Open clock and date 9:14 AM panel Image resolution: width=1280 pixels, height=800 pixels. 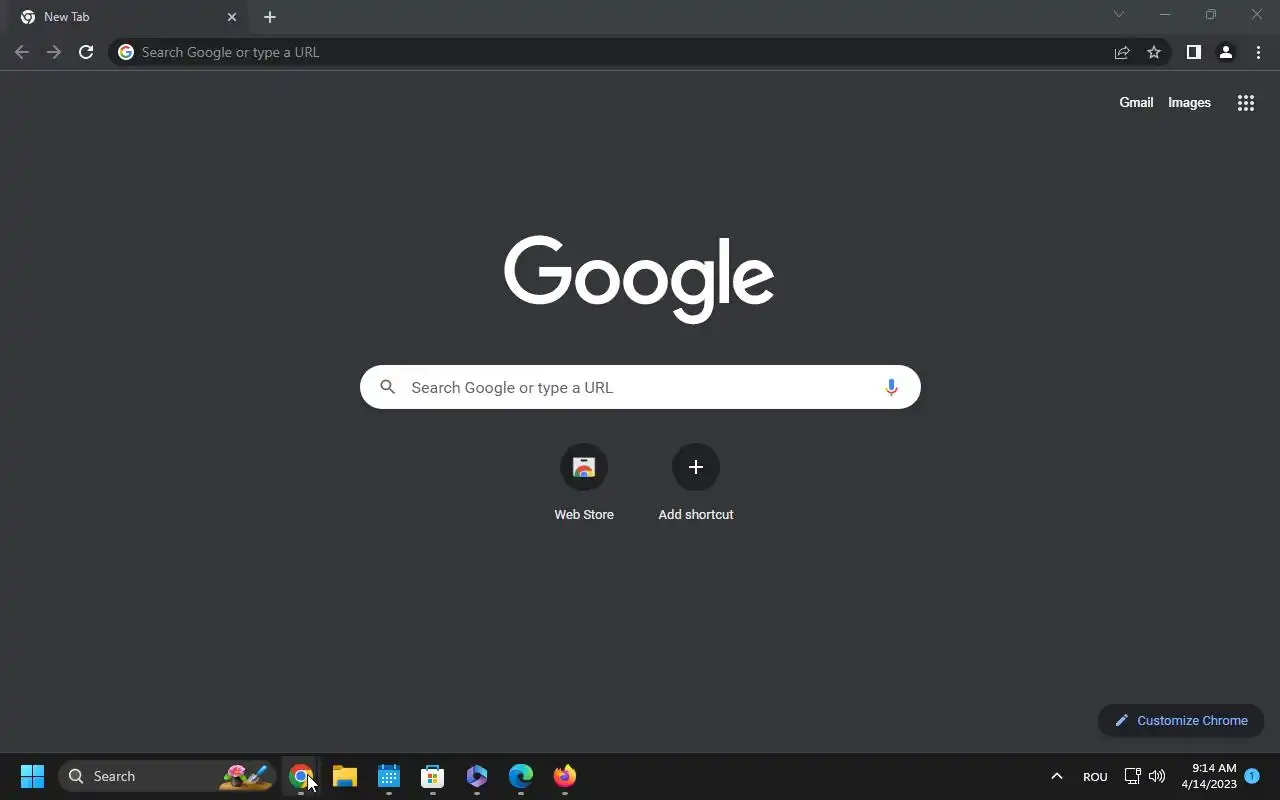coord(1209,776)
